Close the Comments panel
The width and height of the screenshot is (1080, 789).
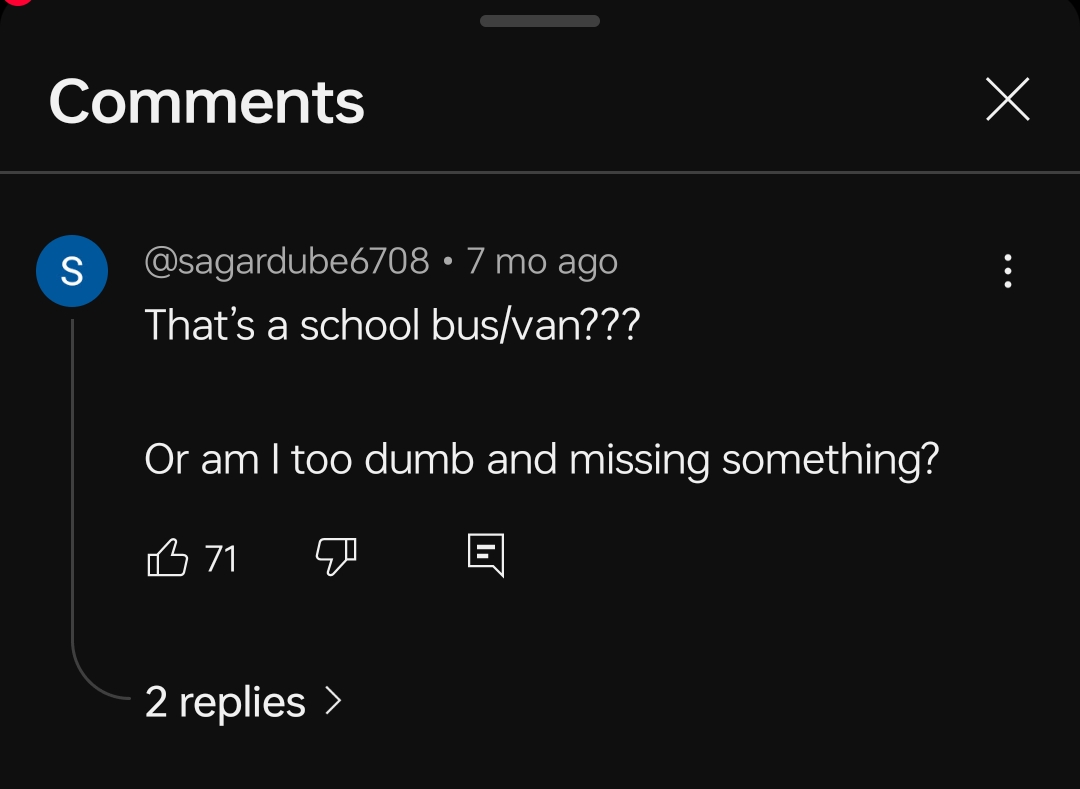(x=1007, y=100)
